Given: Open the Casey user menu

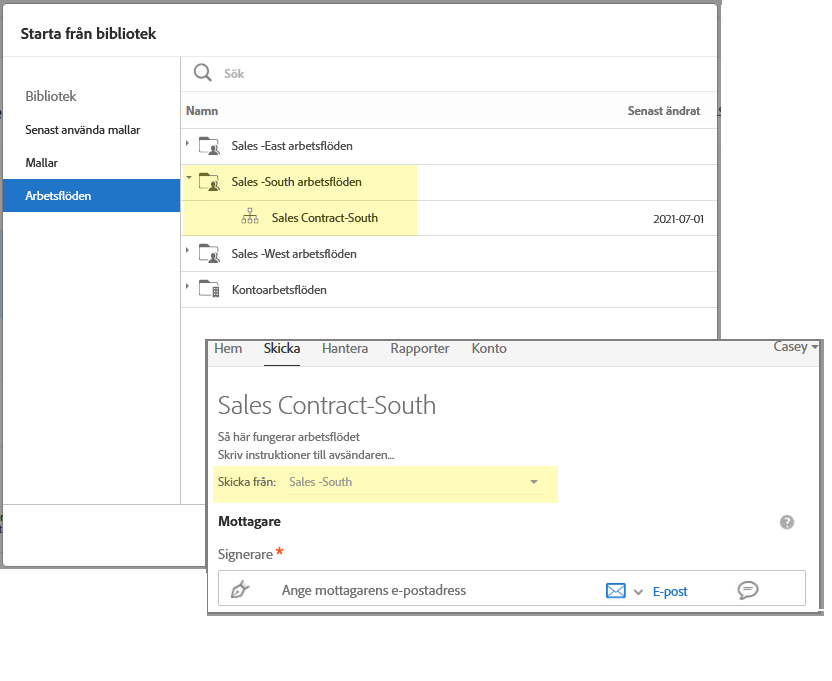Looking at the screenshot, I should point(795,347).
